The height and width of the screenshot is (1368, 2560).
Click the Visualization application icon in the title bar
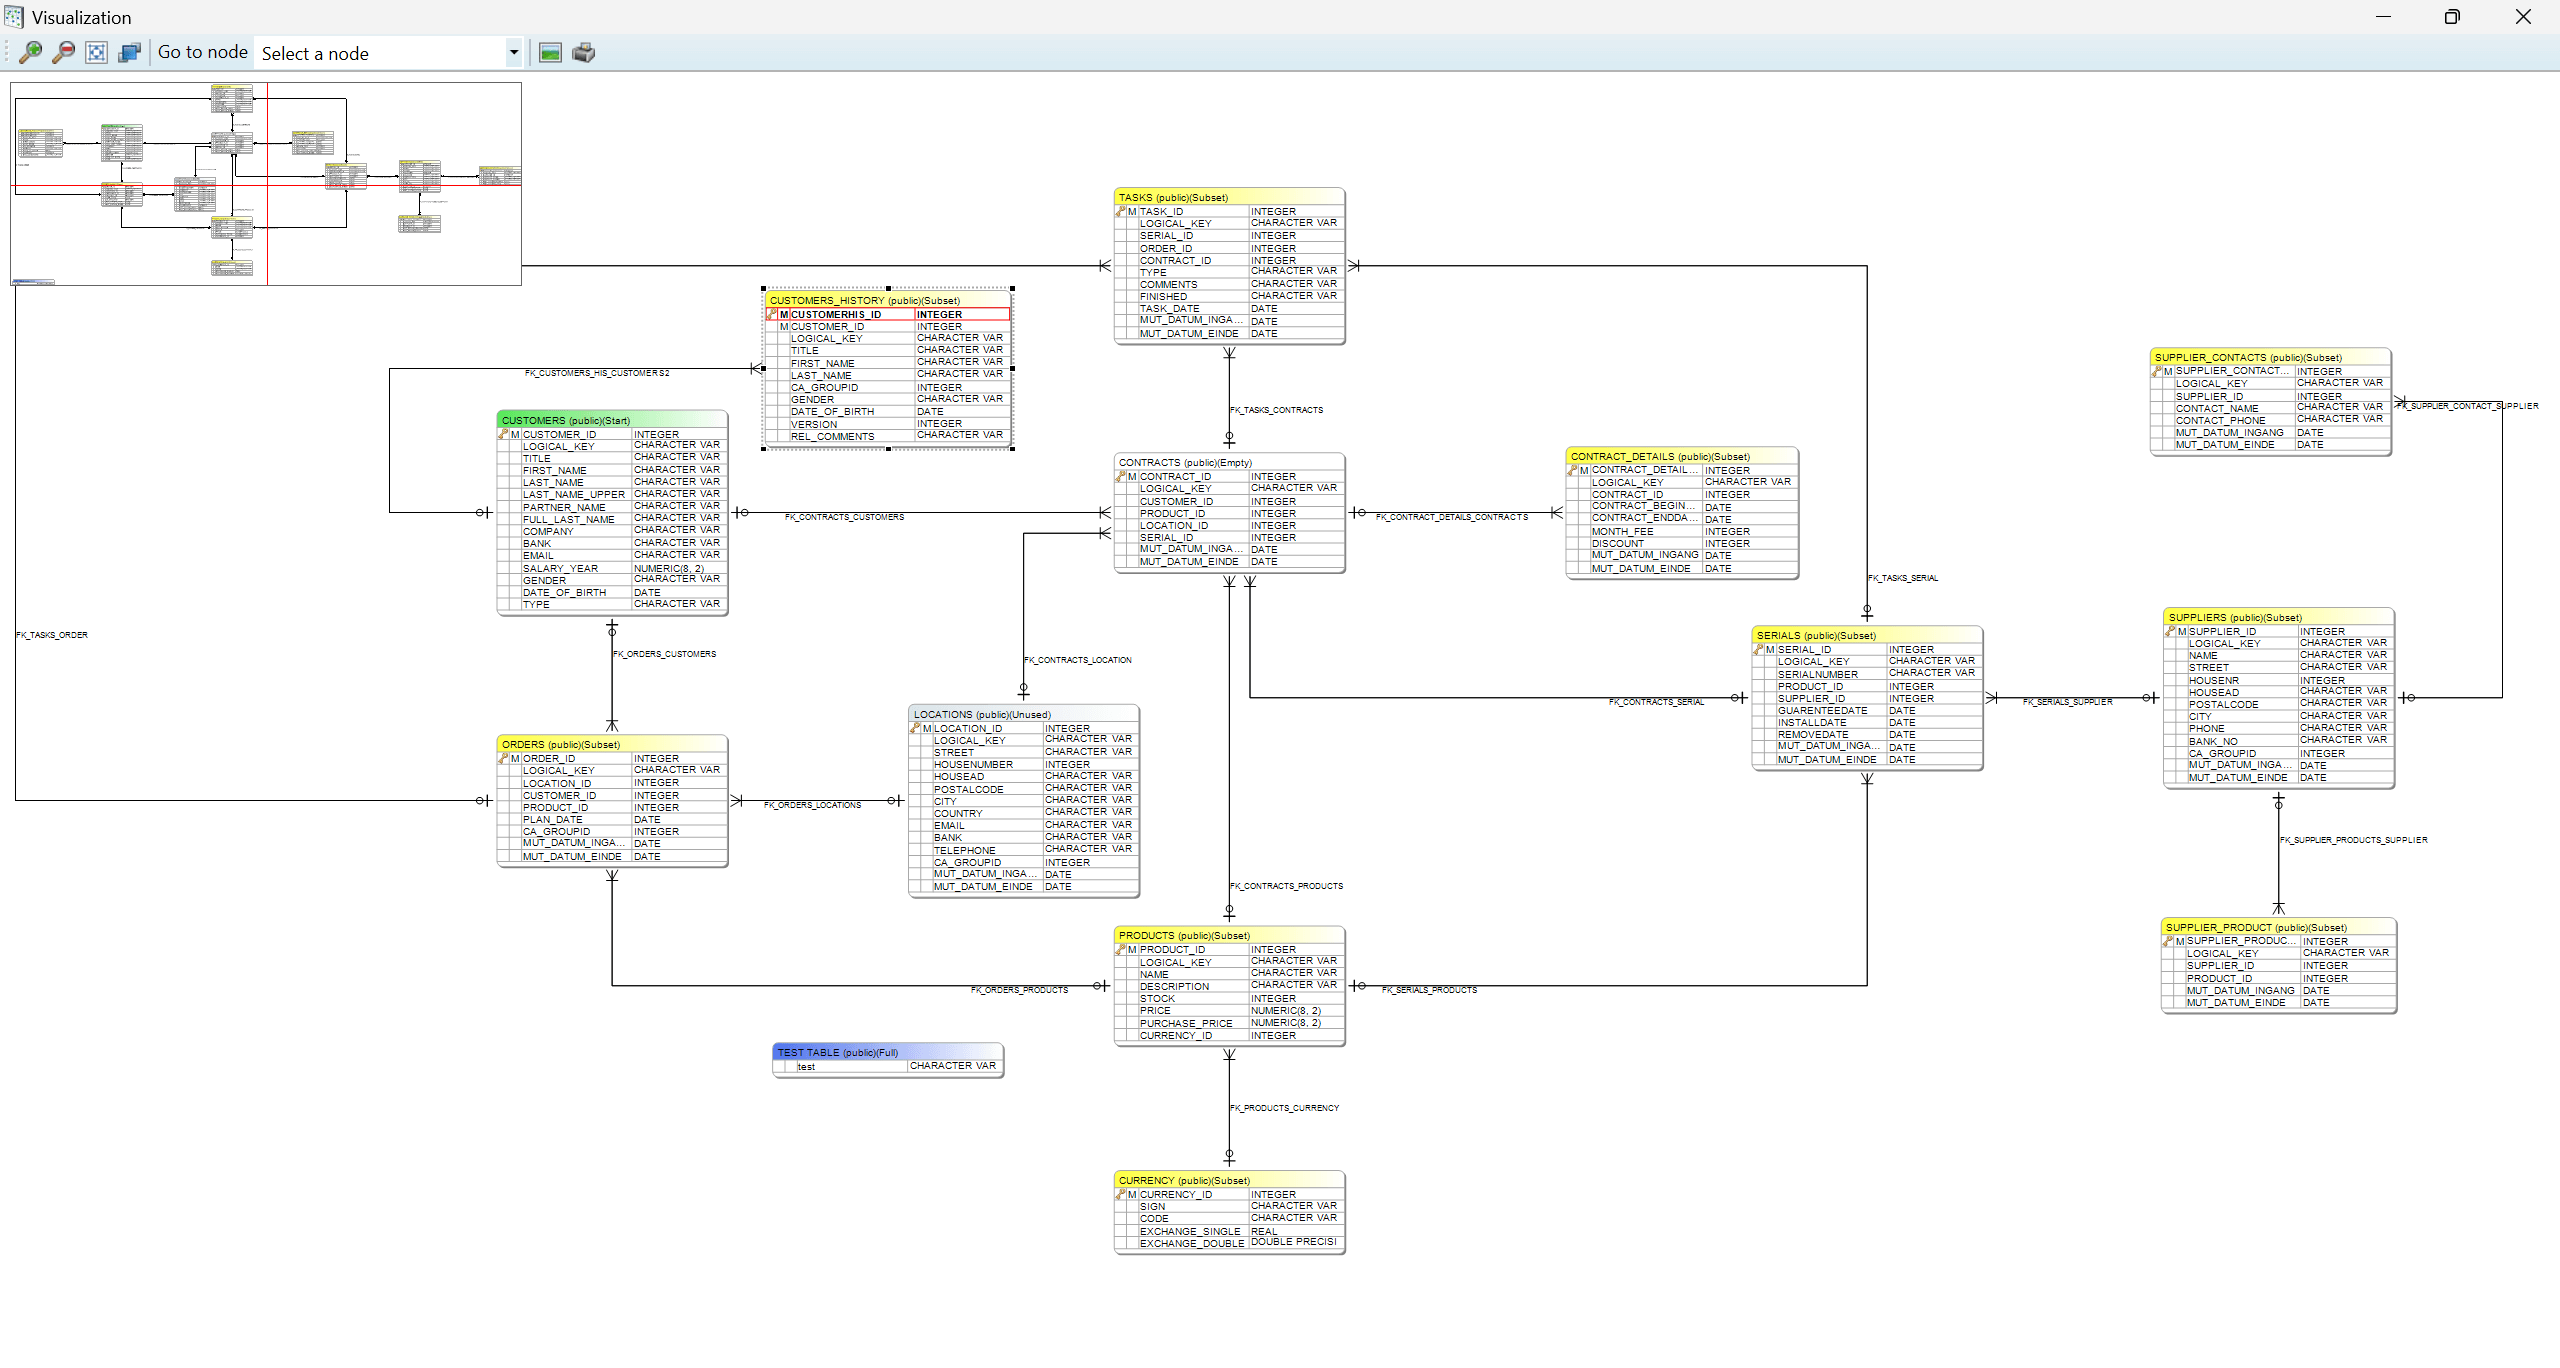12,16
